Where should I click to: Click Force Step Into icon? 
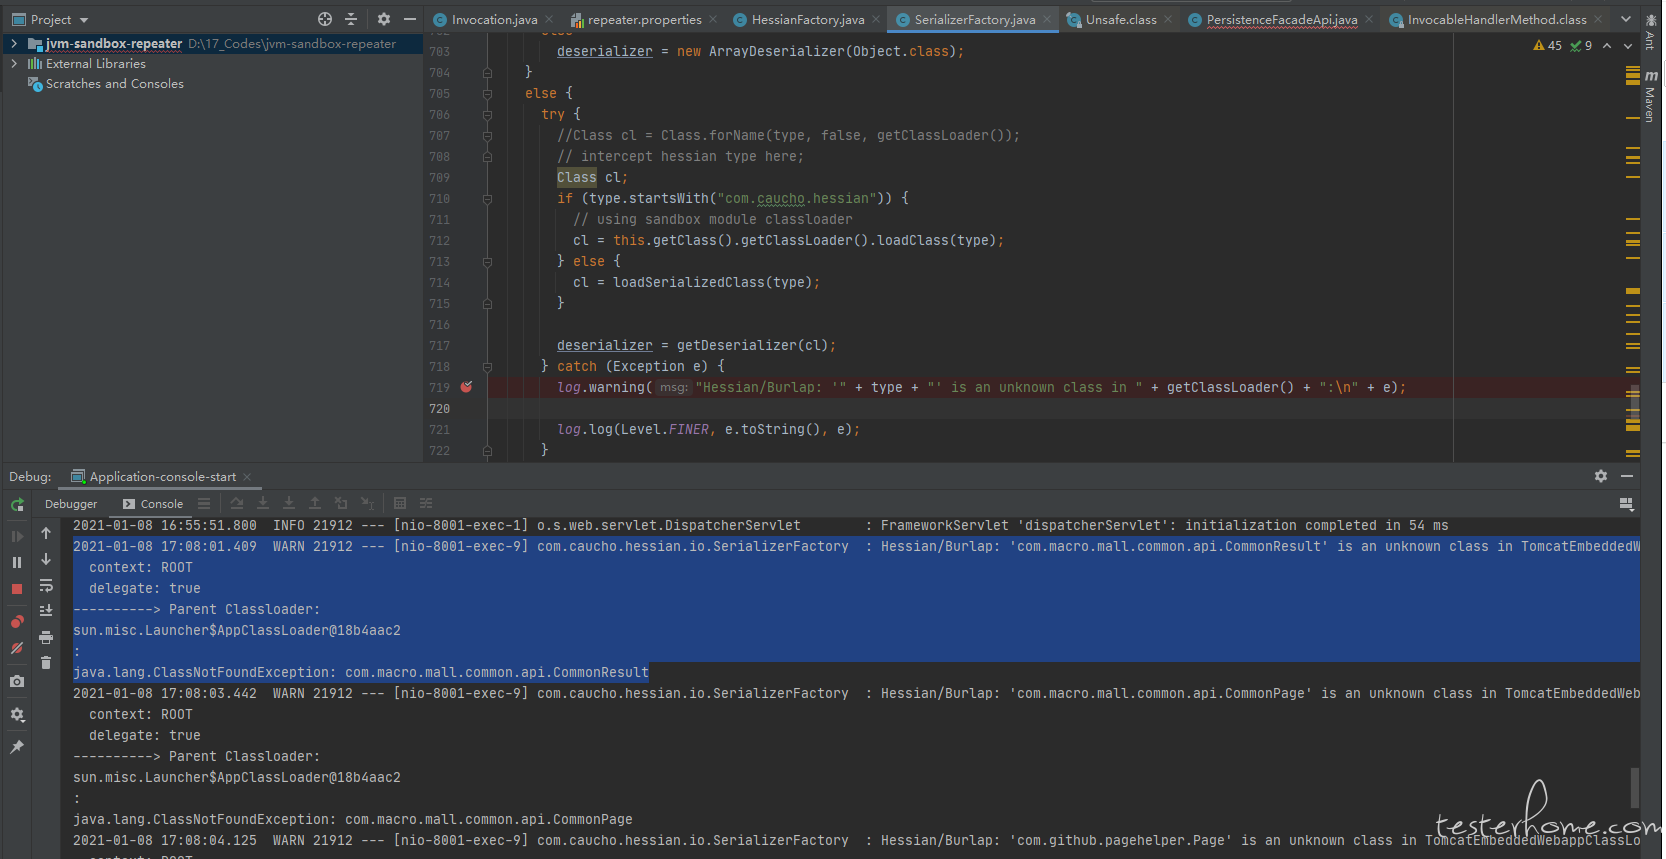pyautogui.click(x=289, y=503)
